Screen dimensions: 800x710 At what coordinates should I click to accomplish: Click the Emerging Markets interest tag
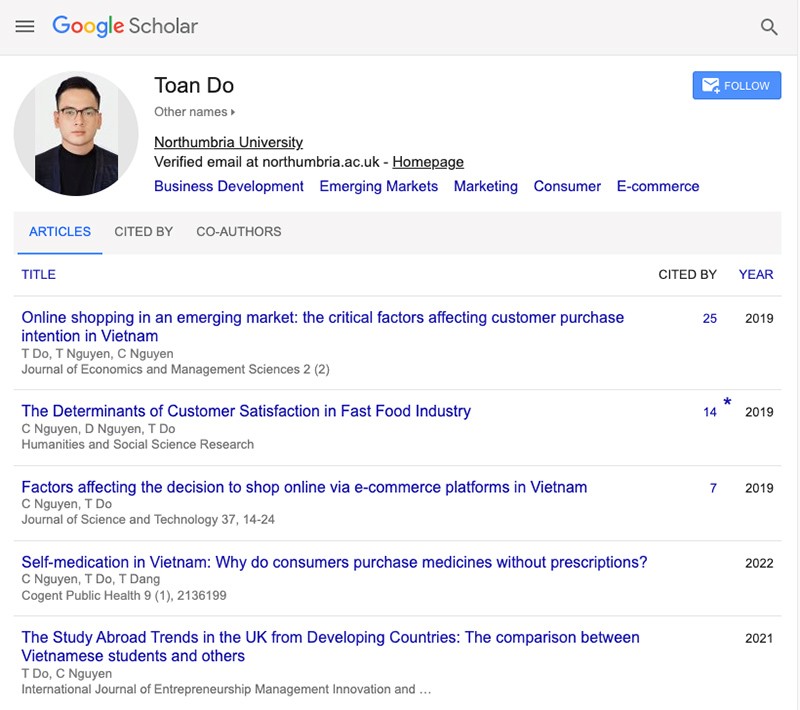pyautogui.click(x=378, y=186)
